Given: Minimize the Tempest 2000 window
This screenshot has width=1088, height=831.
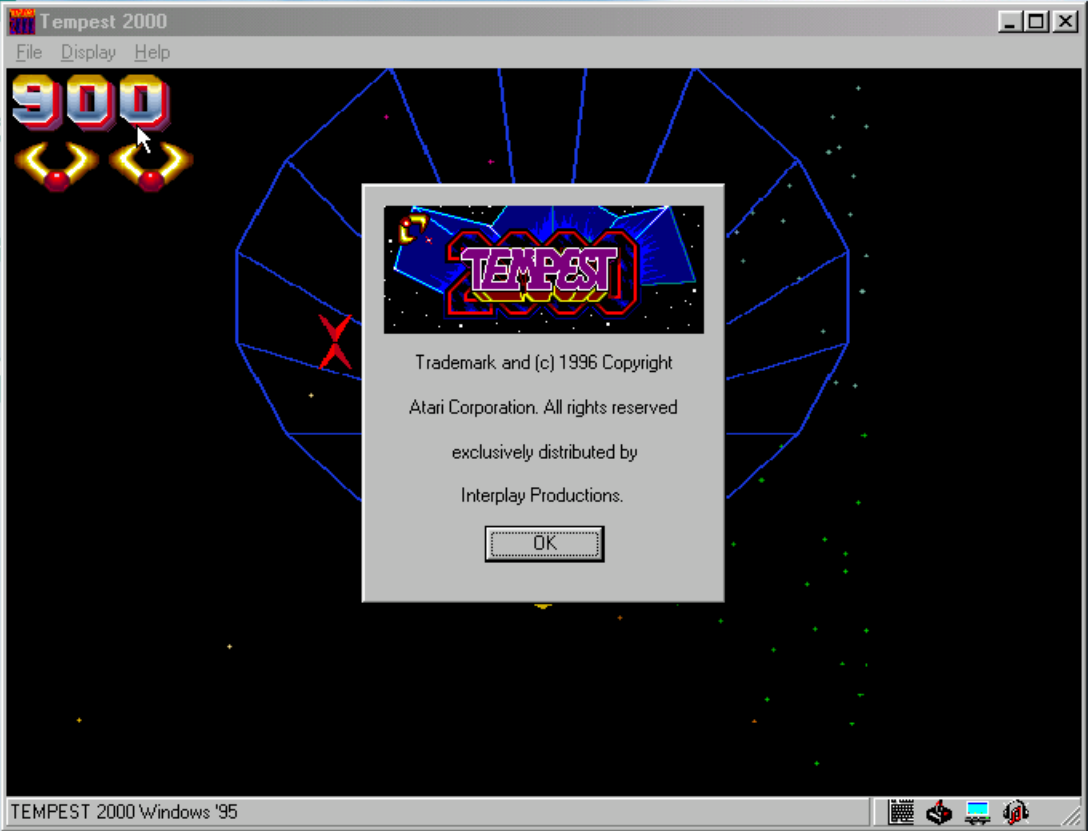Looking at the screenshot, I should 1010,22.
